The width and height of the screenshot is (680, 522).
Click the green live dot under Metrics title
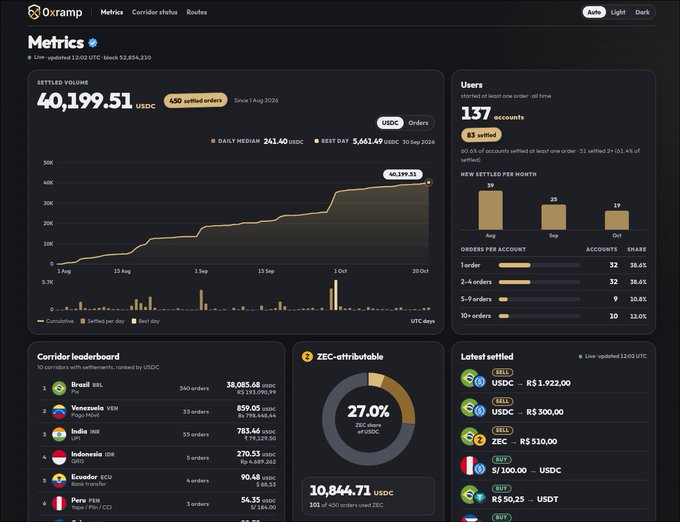29,57
